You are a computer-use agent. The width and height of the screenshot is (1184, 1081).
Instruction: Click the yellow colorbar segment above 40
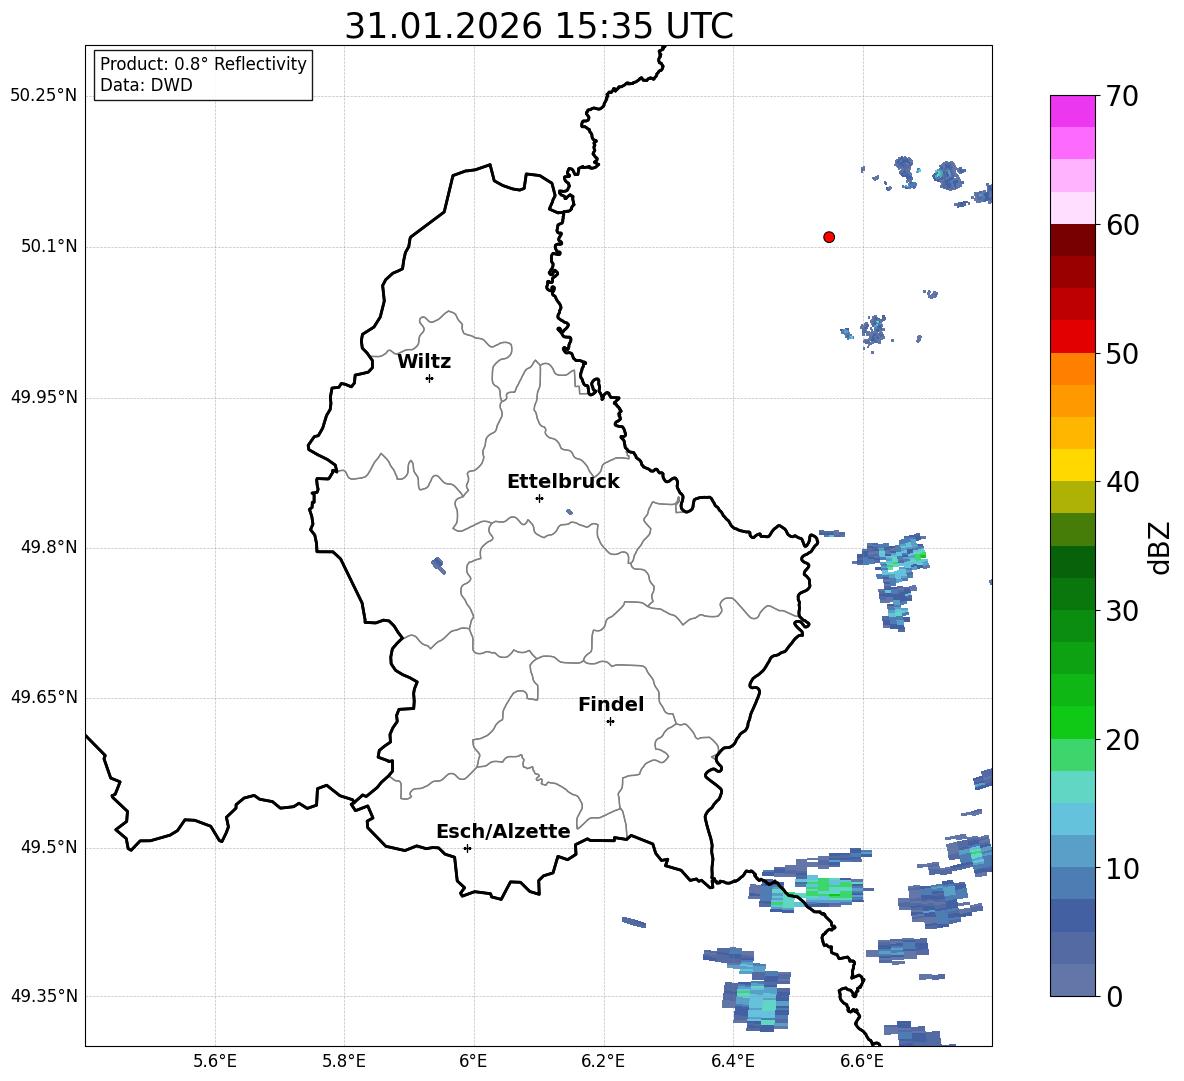click(x=1072, y=465)
